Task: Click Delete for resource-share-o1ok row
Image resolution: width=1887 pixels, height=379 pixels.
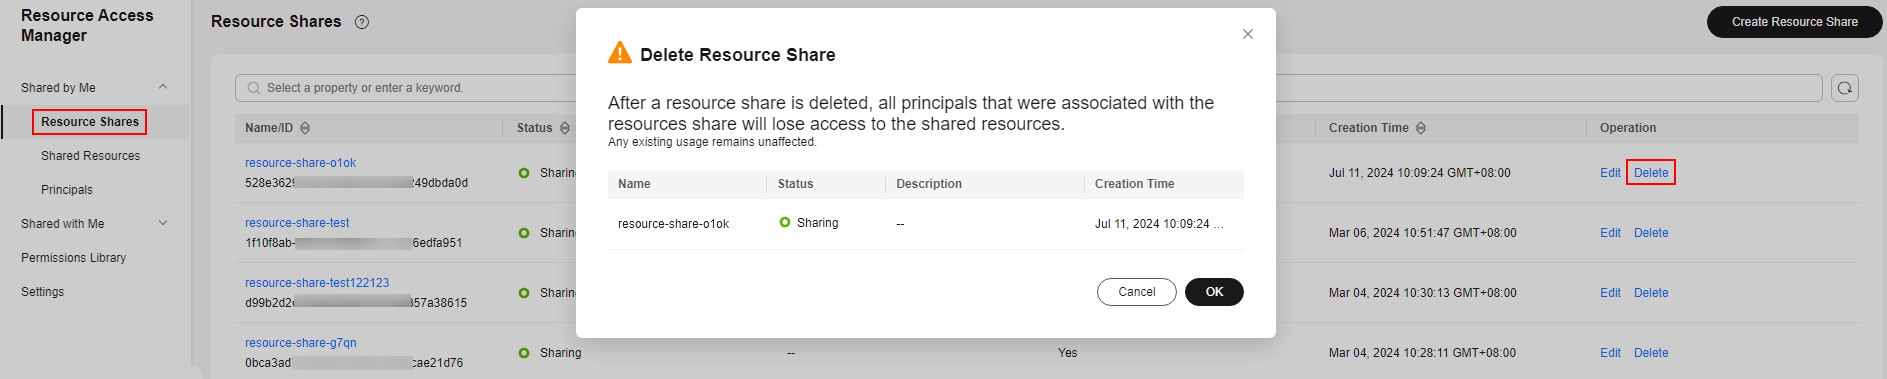Action: pyautogui.click(x=1651, y=173)
